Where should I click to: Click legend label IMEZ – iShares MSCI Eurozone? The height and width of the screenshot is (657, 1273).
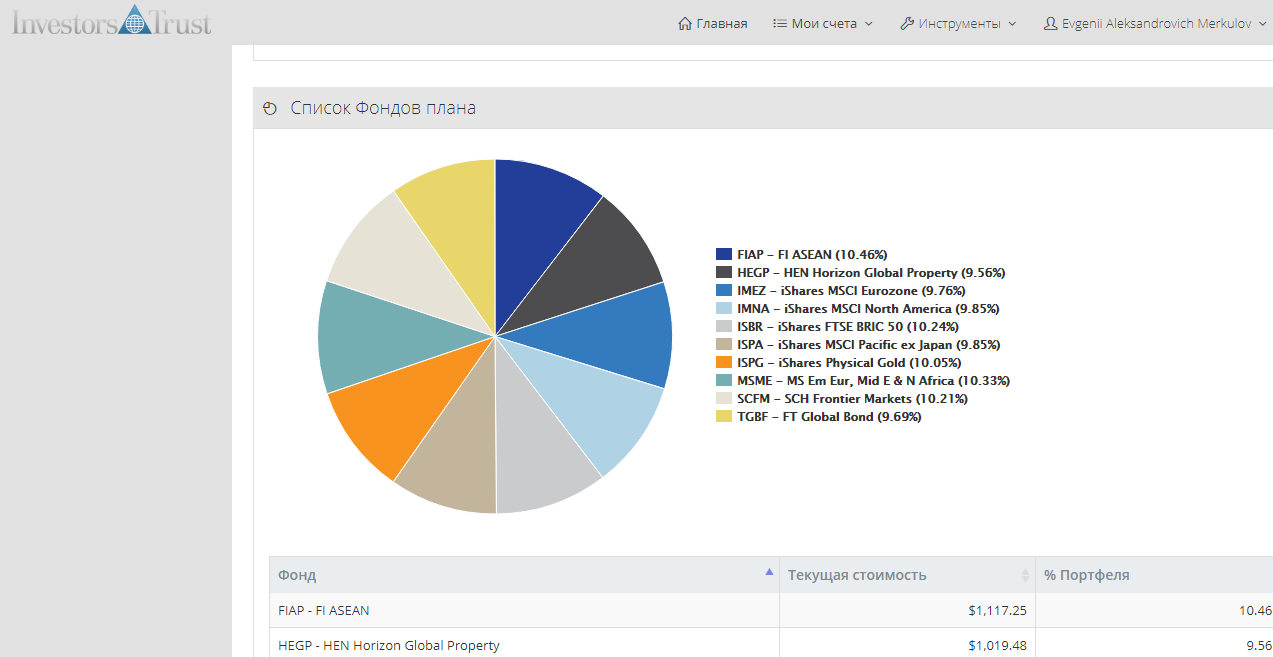pyautogui.click(x=851, y=291)
